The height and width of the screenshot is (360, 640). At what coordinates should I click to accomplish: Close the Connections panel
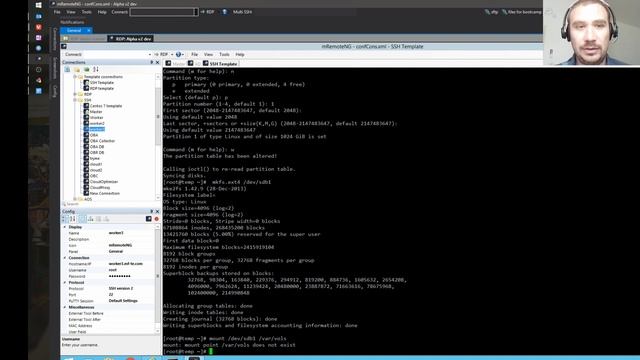[x=158, y=62]
